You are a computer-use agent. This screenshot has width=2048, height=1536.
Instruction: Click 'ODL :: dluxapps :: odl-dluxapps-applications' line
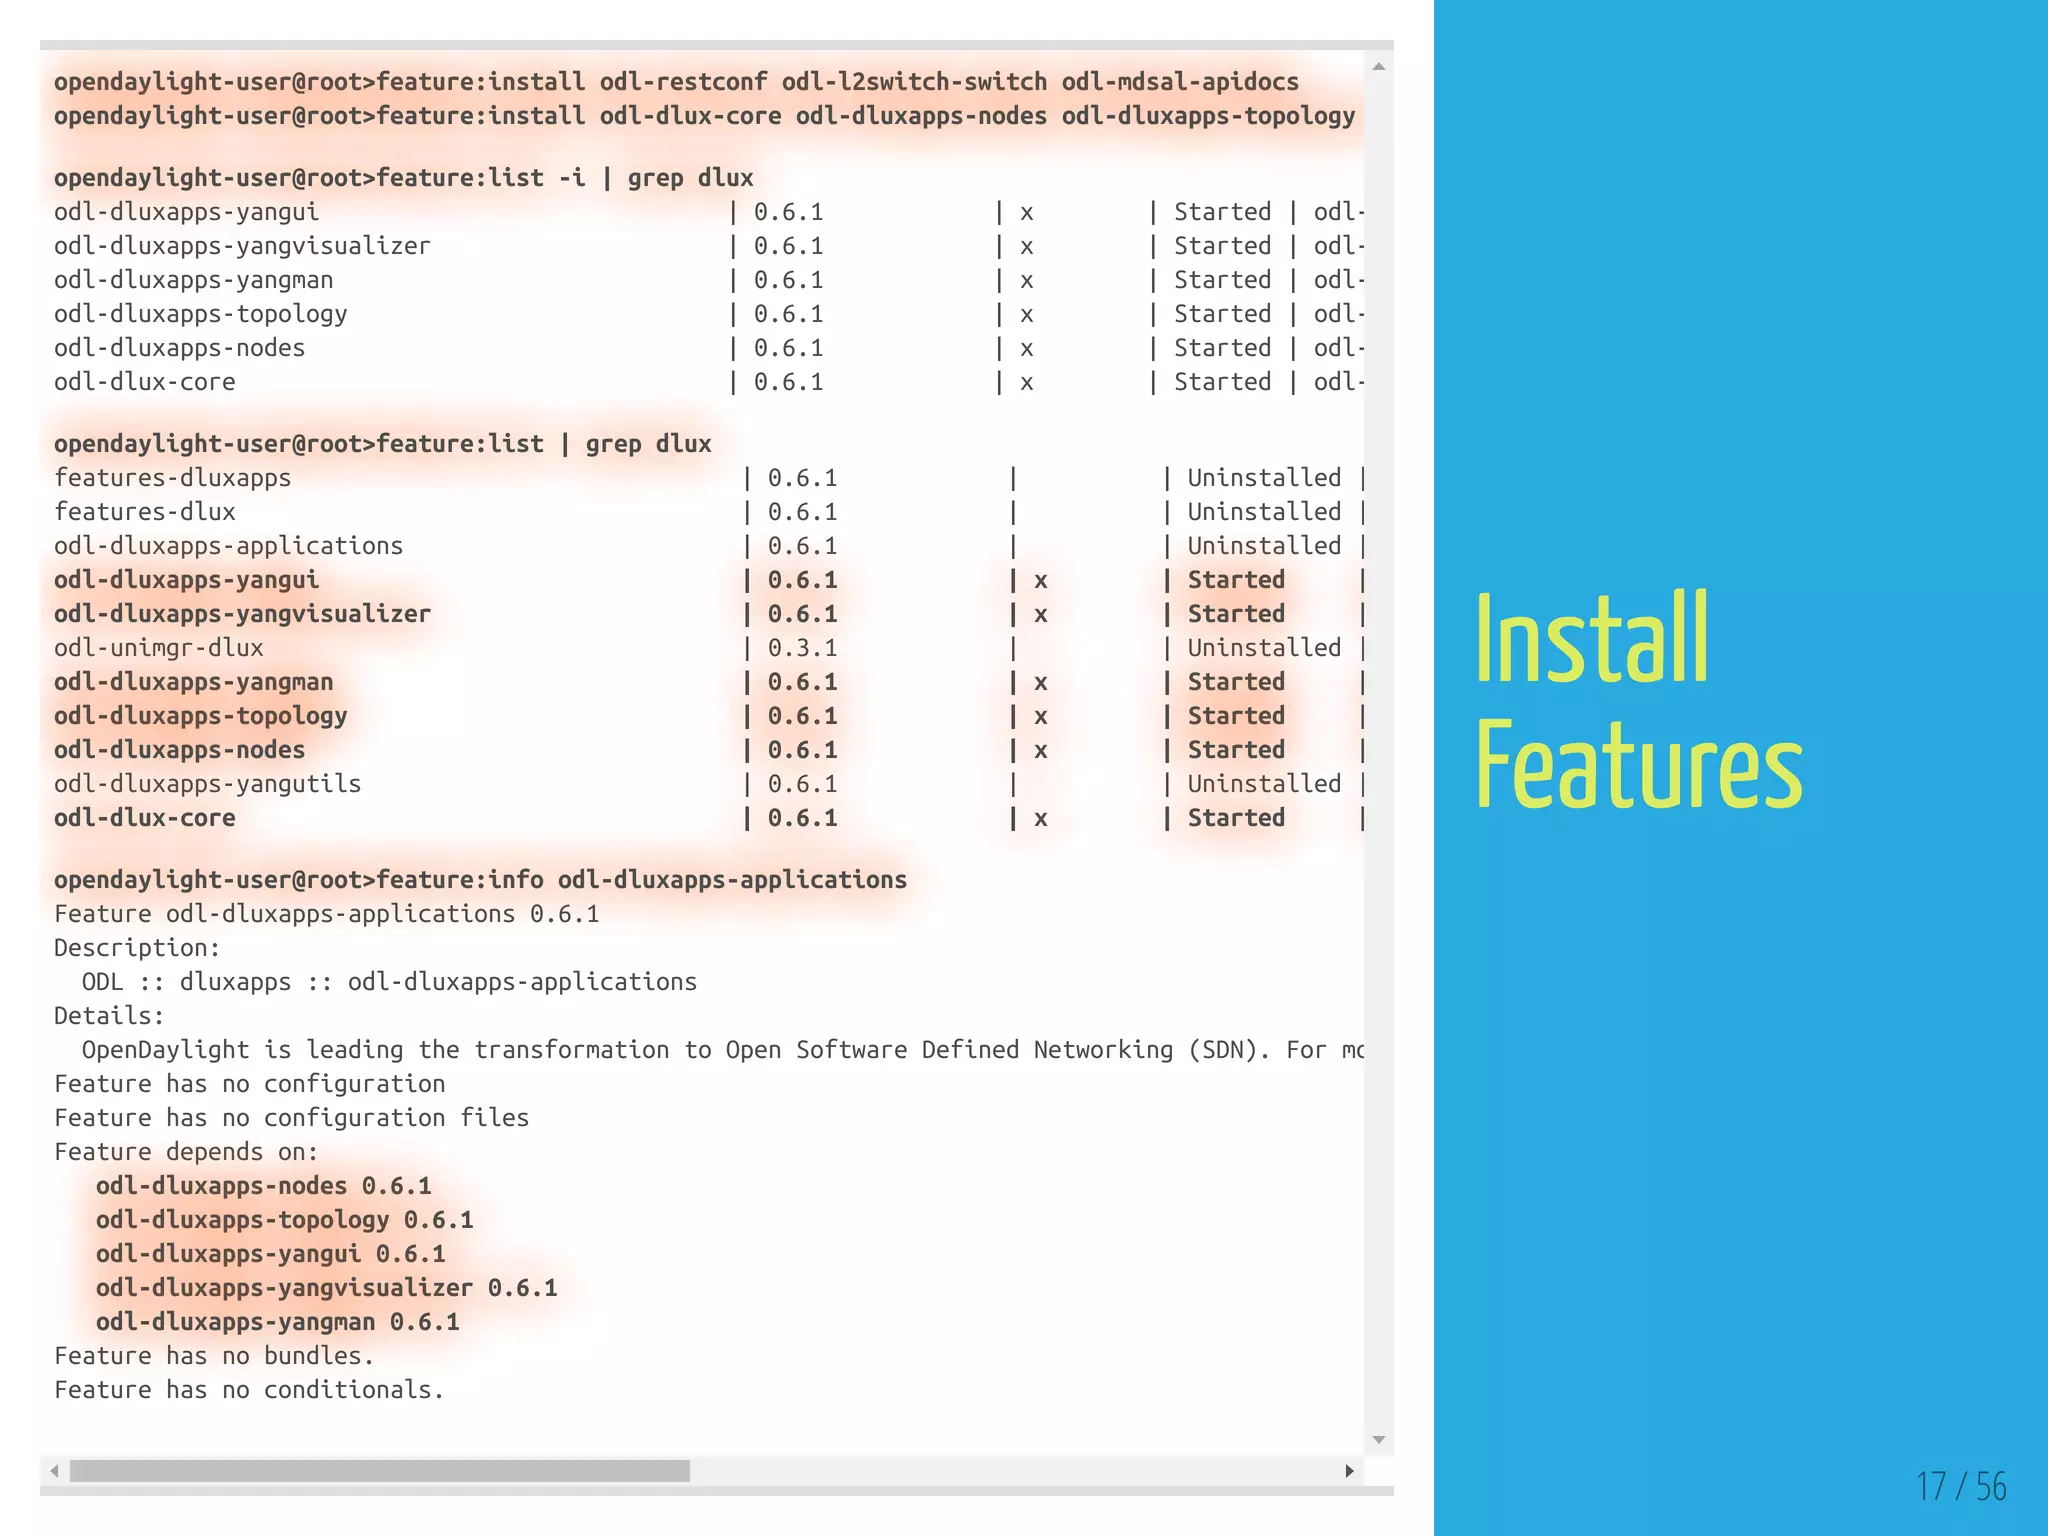tap(389, 982)
